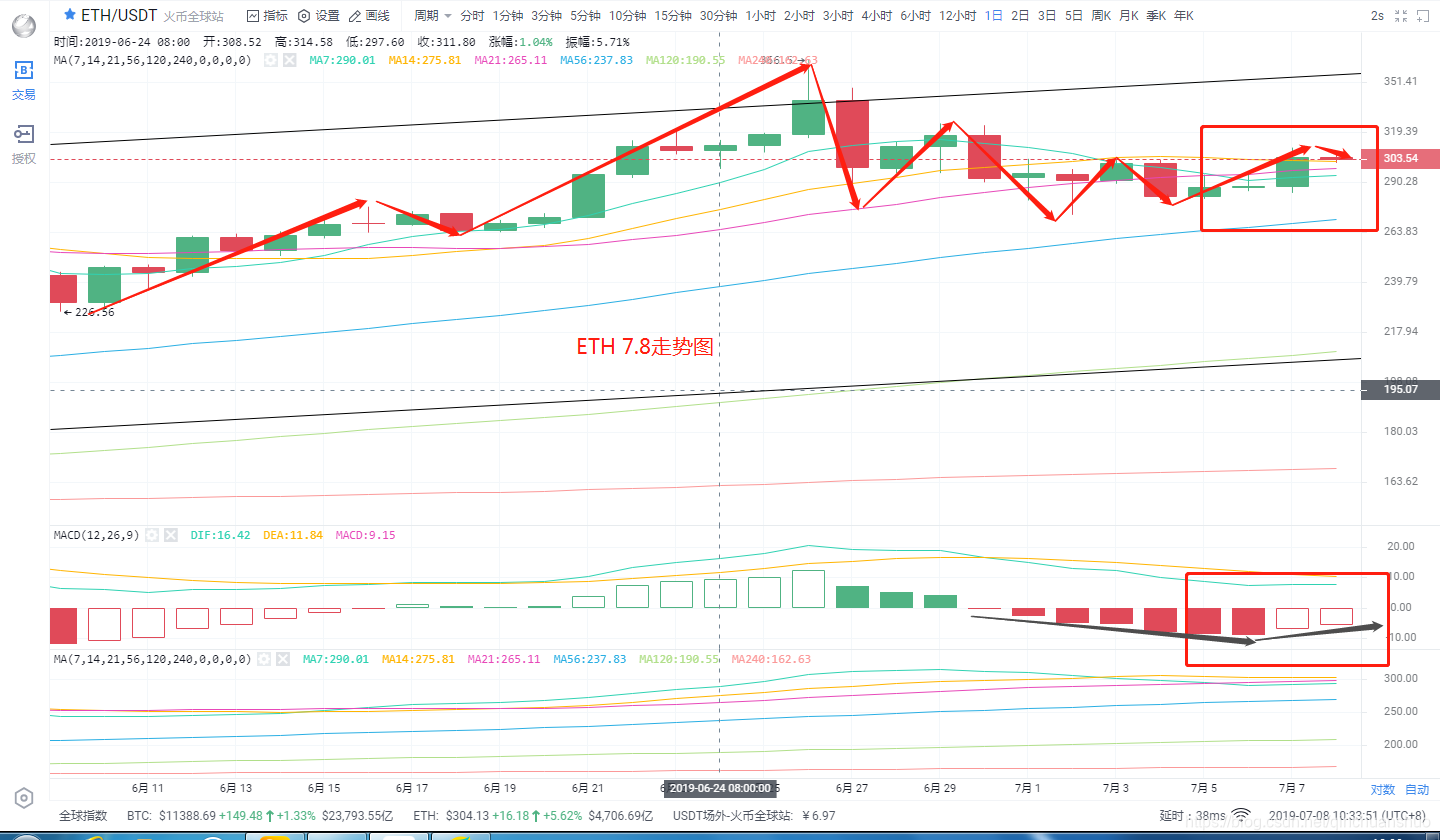Click the 303.54 current price tag
The width and height of the screenshot is (1440, 840).
coord(1400,158)
